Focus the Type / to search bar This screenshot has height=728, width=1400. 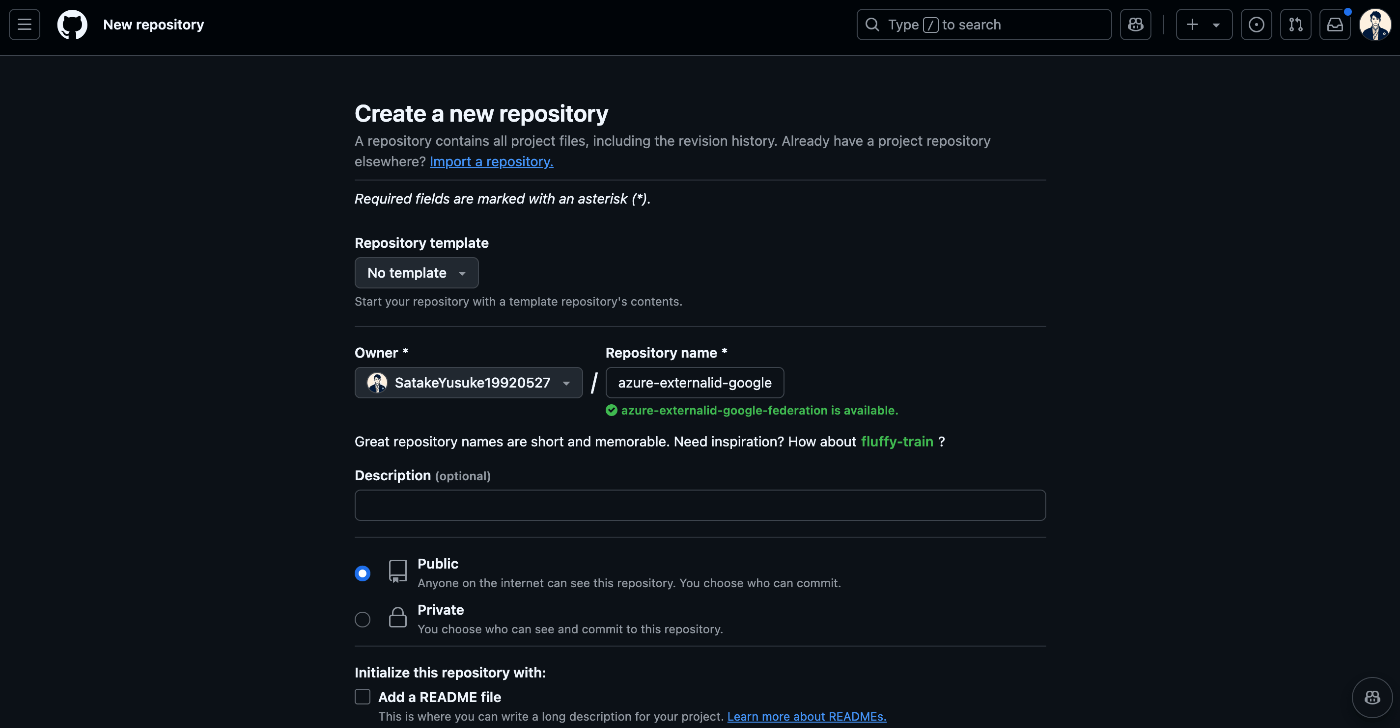click(x=984, y=25)
